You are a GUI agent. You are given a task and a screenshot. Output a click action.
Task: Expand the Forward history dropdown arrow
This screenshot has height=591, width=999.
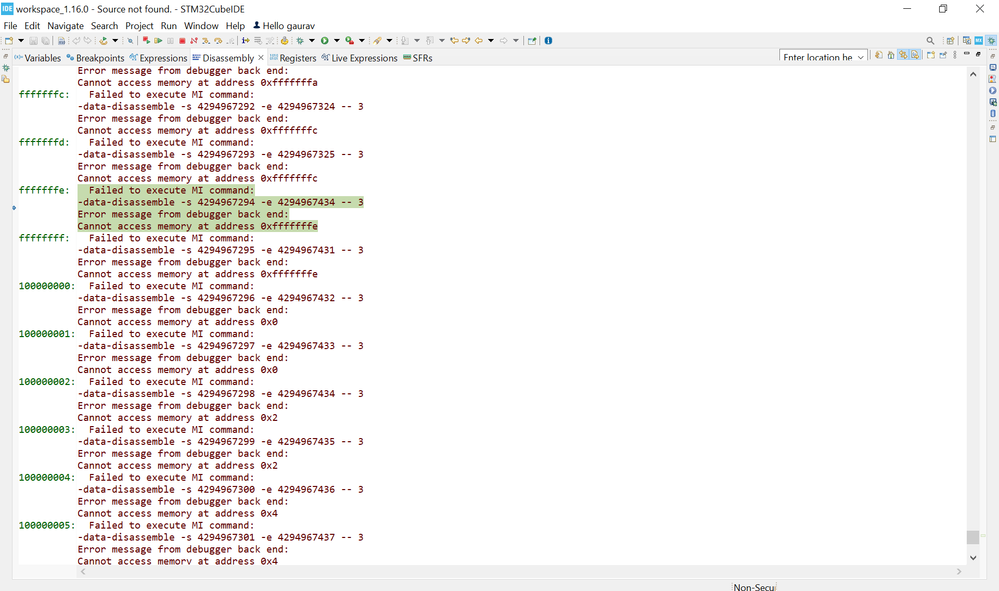point(515,41)
